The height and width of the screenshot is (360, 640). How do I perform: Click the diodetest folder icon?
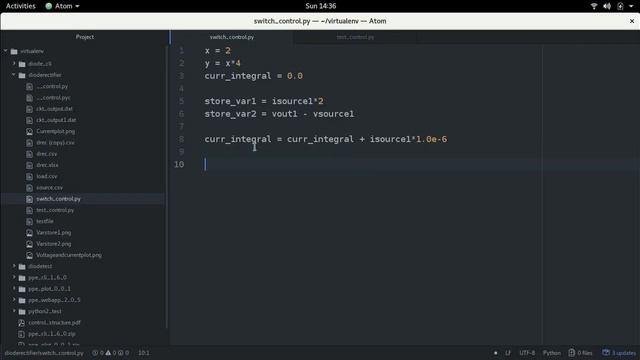[x=22, y=267]
